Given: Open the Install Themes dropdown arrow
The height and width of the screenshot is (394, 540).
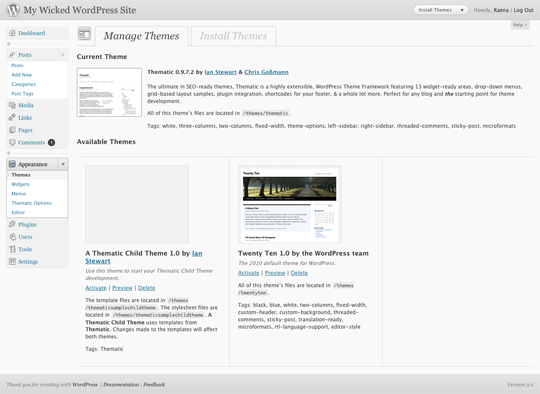Looking at the screenshot, I should [x=462, y=10].
